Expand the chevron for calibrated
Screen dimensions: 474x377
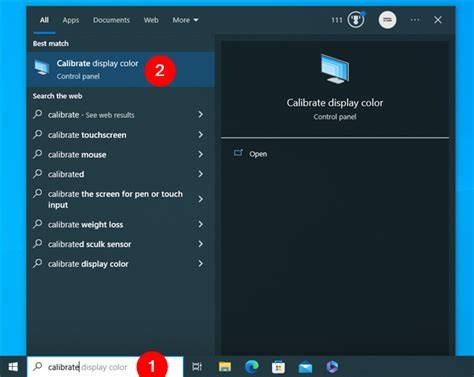click(200, 174)
